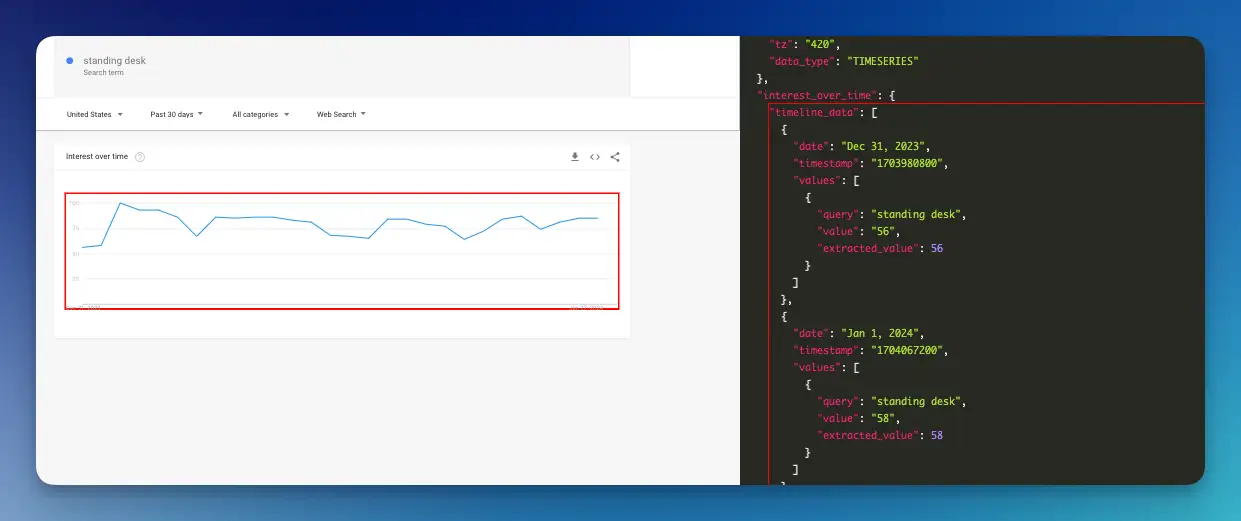Select the "data_type": "TIMESERIES" line
The width and height of the screenshot is (1241, 521).
coord(843,61)
